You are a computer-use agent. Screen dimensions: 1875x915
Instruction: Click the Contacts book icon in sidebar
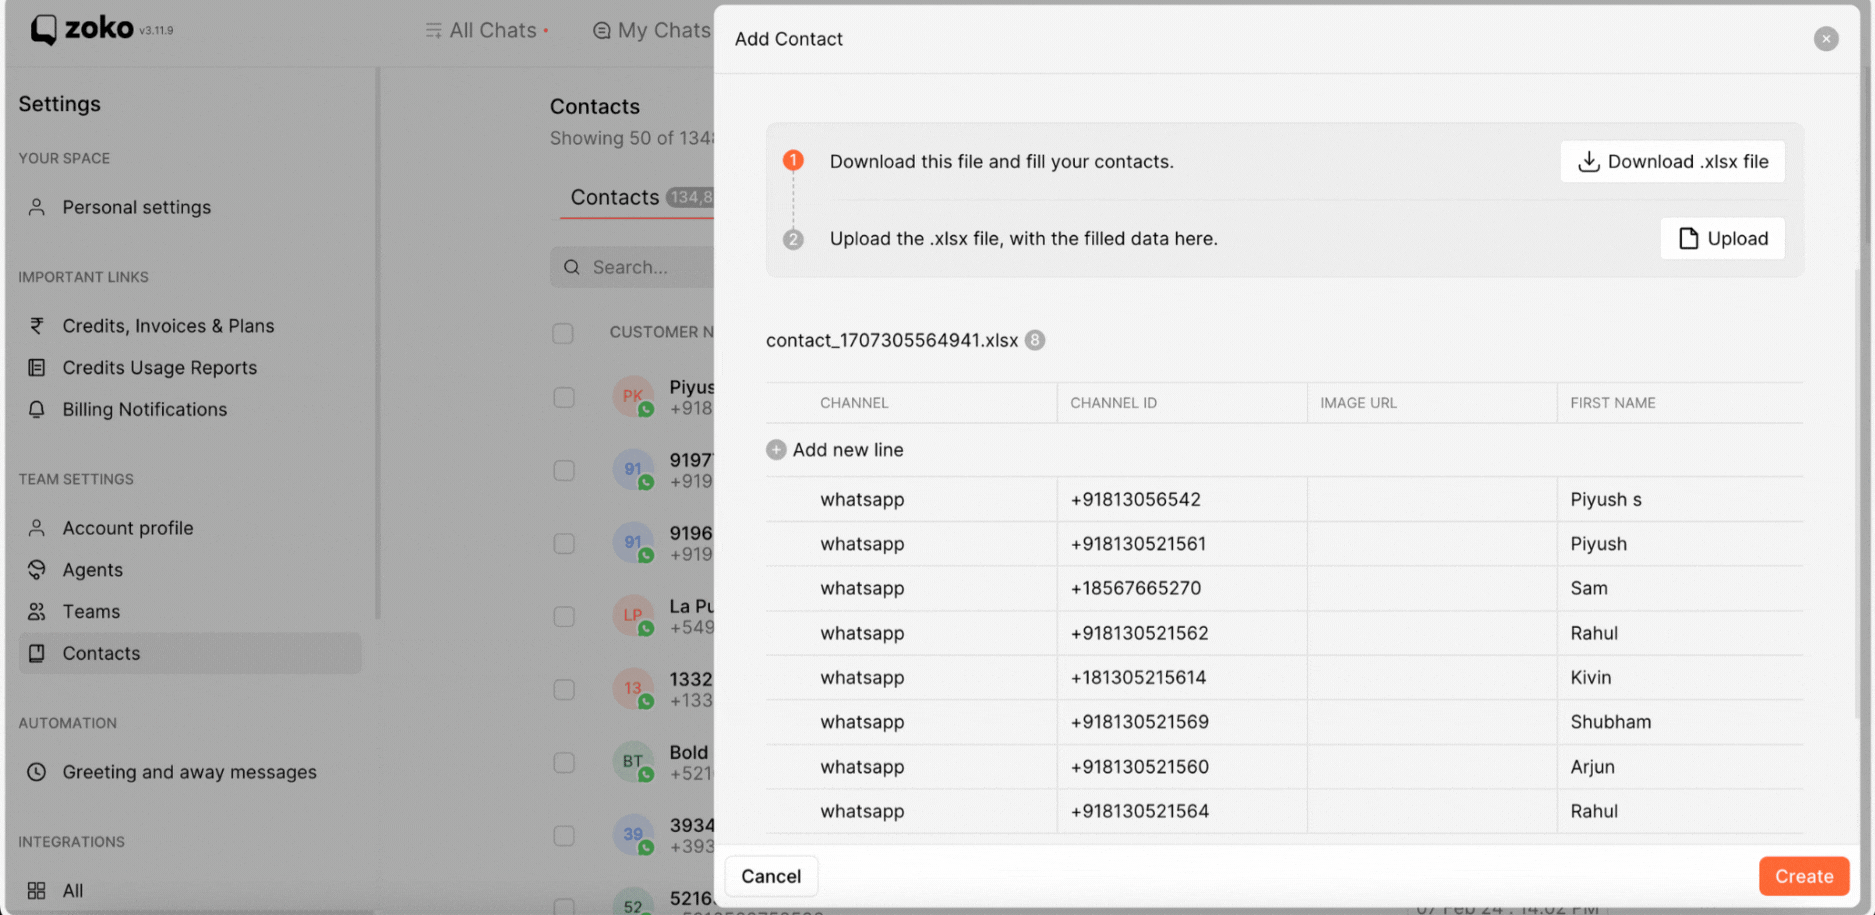(x=37, y=653)
